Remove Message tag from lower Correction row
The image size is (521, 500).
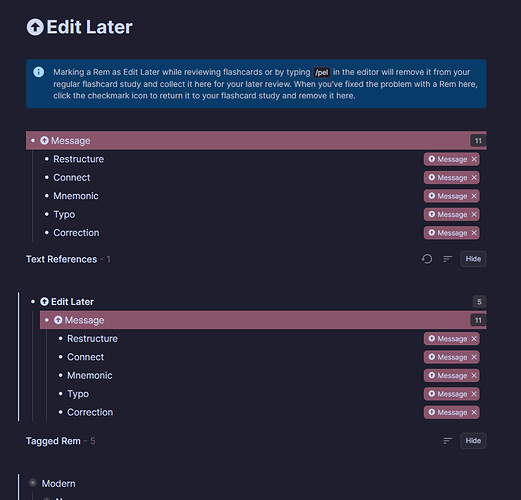(x=474, y=412)
